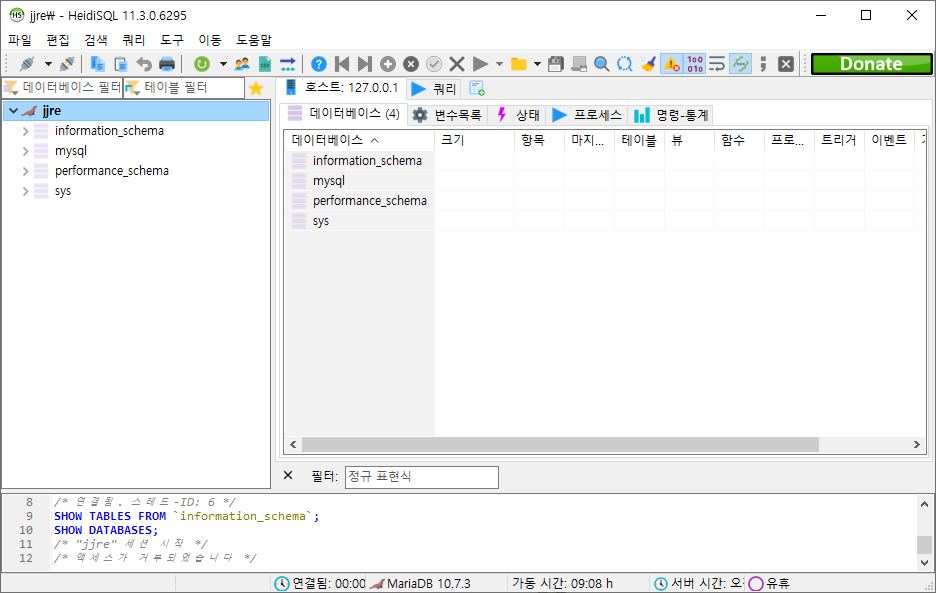Click the save floppy disk icon
Screen dimensions: 936x593
click(556, 64)
